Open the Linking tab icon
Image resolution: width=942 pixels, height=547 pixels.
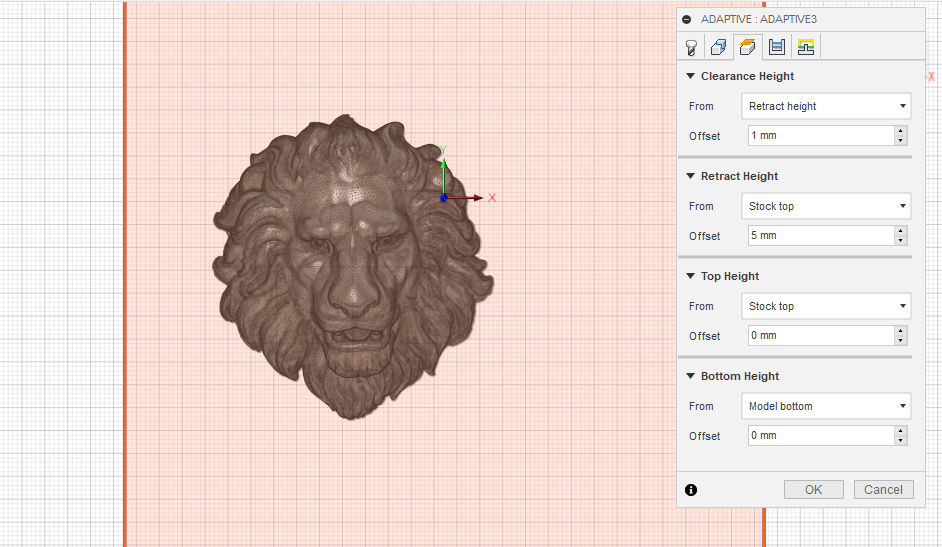806,47
